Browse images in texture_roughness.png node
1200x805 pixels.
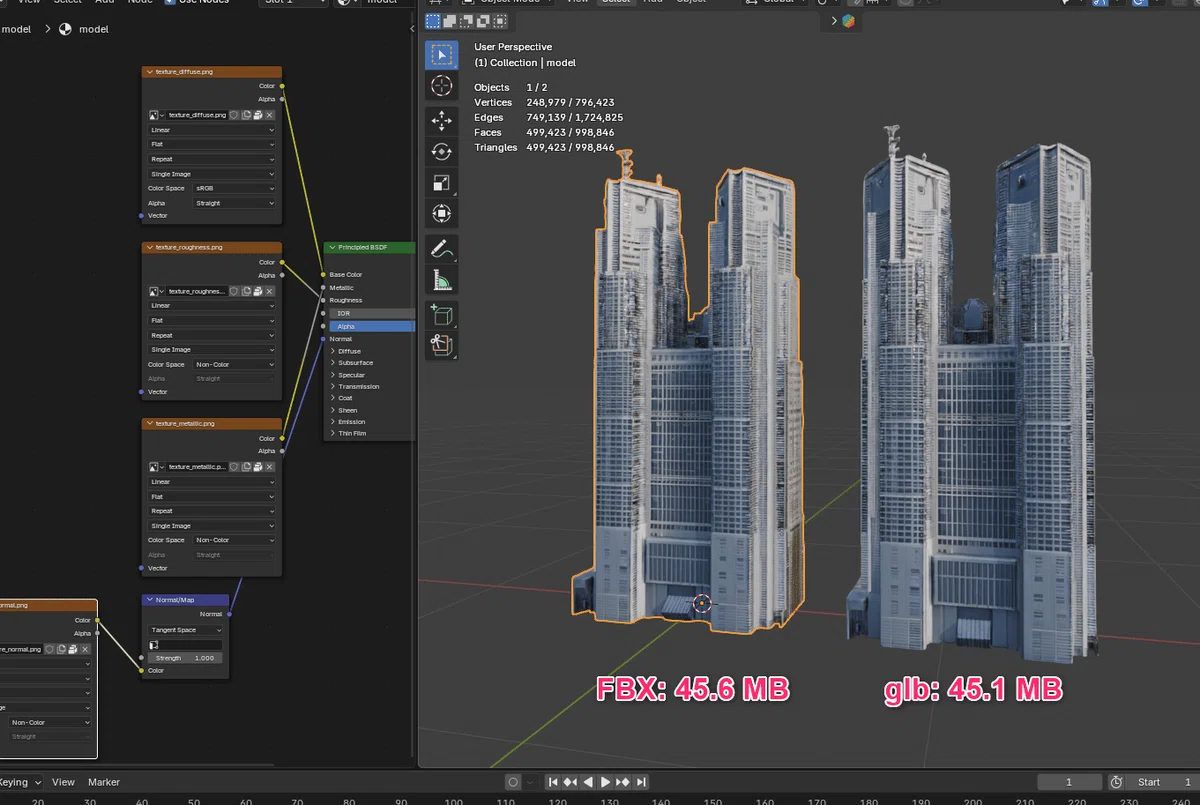156,291
